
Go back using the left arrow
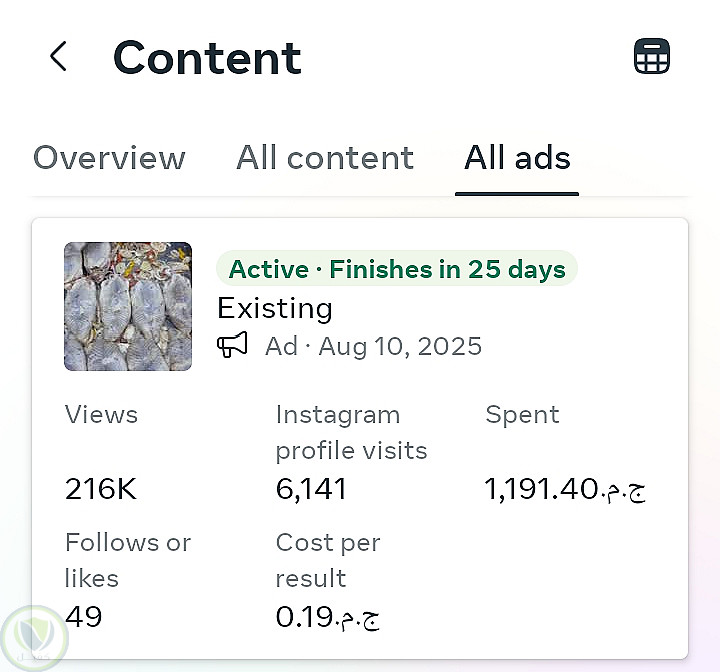tap(58, 57)
